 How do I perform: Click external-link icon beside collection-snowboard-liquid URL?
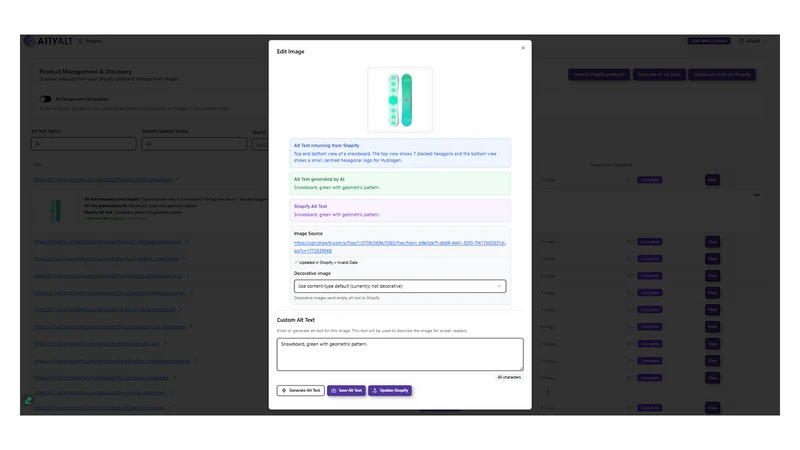click(188, 276)
